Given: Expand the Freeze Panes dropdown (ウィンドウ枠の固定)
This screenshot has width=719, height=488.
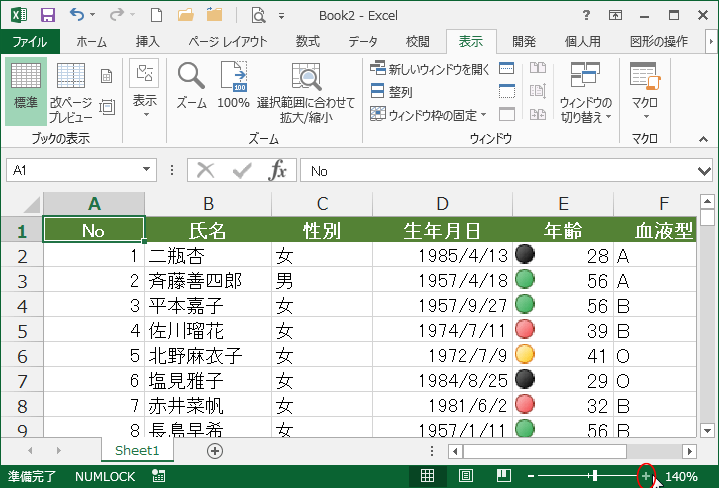Looking at the screenshot, I should point(428,115).
